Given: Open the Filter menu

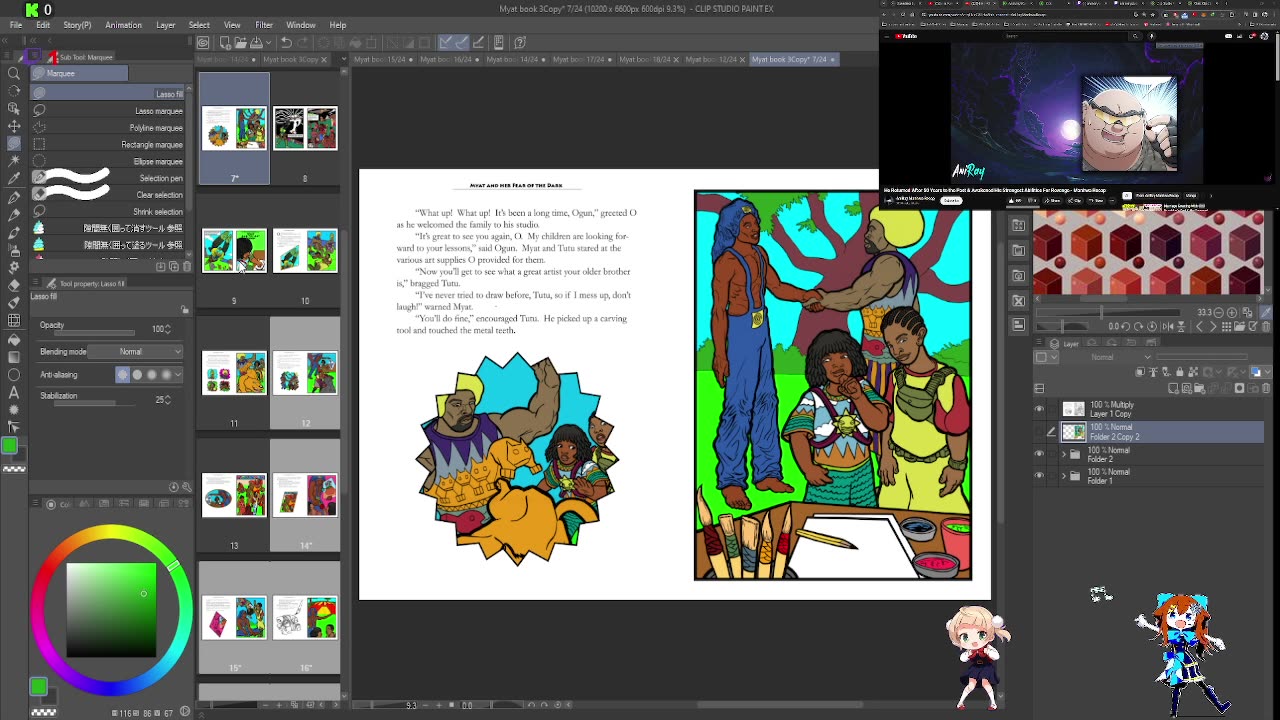Looking at the screenshot, I should click(x=264, y=25).
